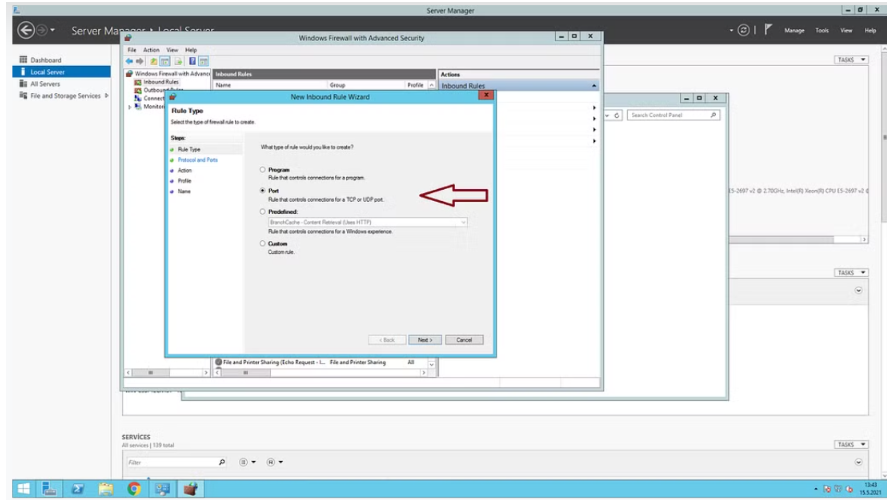Click the Firewall toolbar forward arrow
The width and height of the screenshot is (887, 501).
point(139,61)
